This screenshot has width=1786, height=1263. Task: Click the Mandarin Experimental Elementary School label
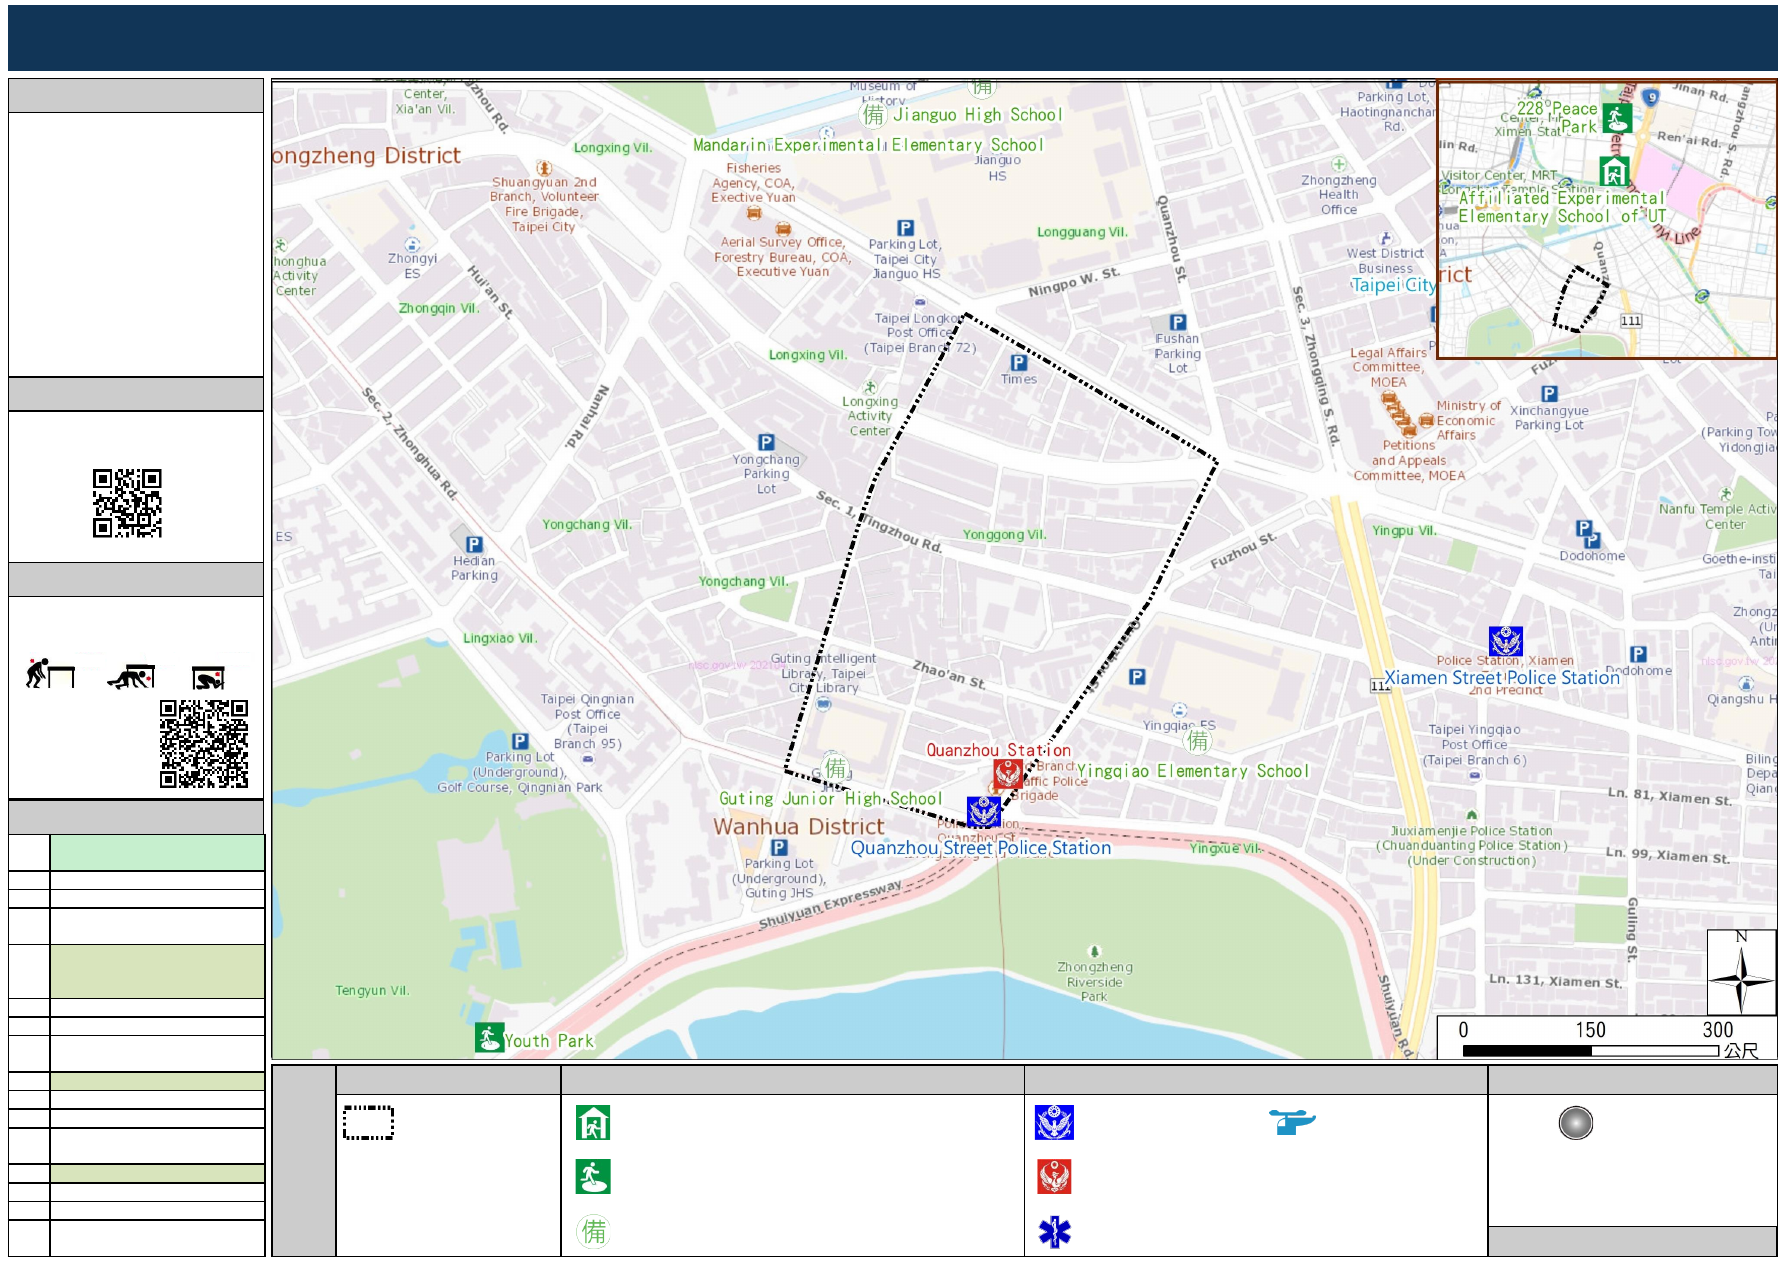(868, 145)
